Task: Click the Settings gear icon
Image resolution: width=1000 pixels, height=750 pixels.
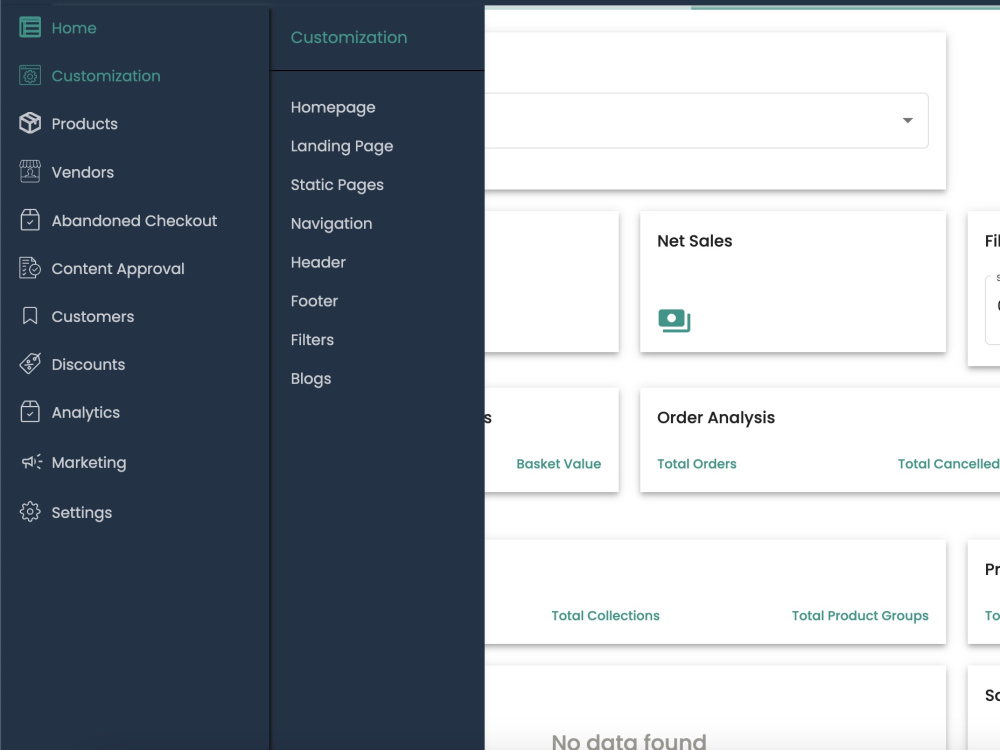Action: [30, 511]
